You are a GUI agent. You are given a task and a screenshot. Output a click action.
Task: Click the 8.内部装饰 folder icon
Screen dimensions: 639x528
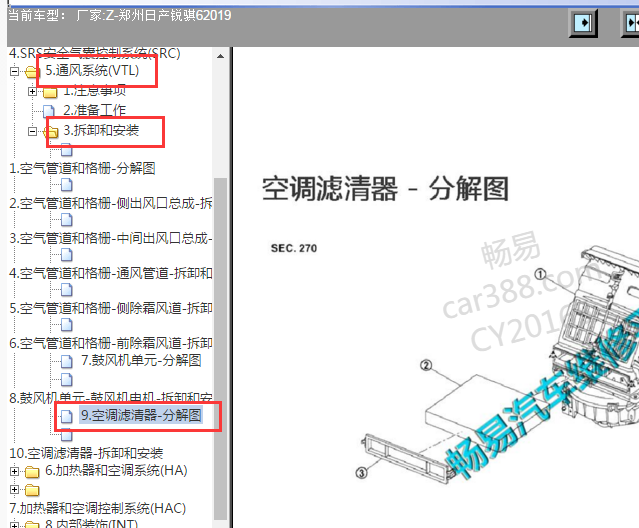point(32,525)
